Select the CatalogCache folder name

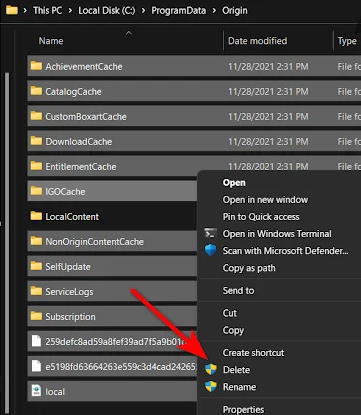pos(73,92)
